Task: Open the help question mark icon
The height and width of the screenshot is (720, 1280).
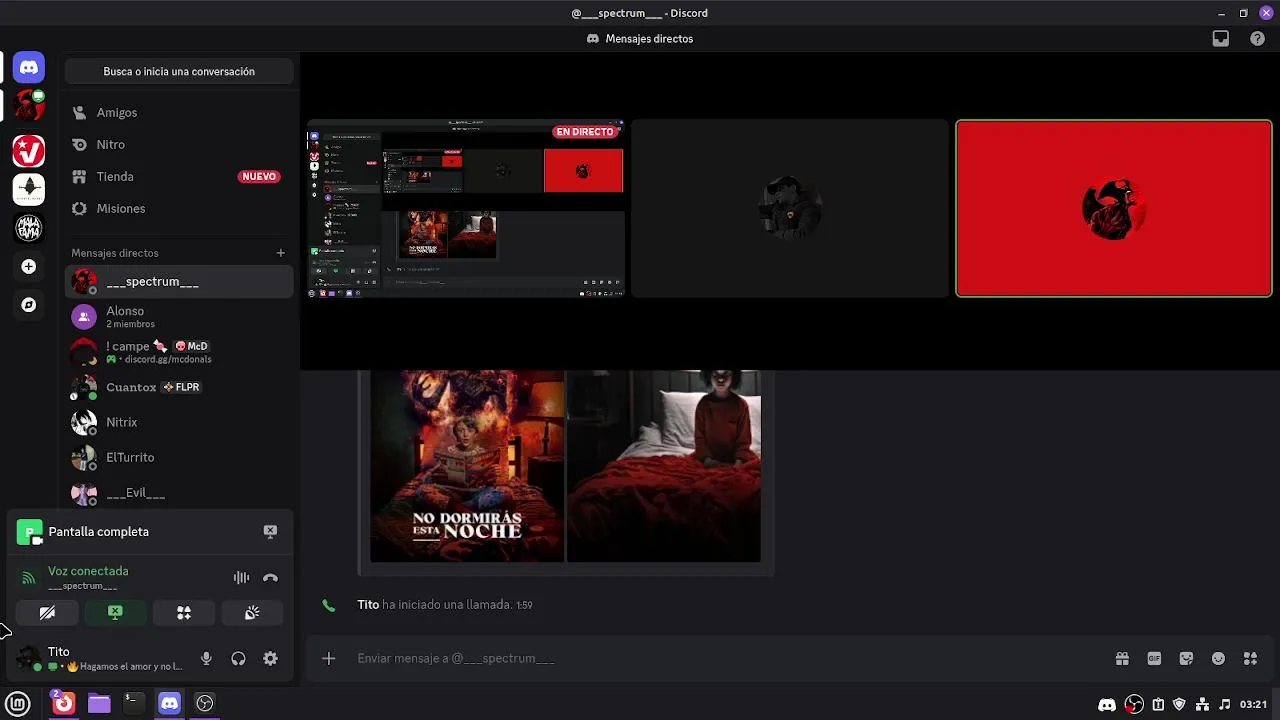Action: point(1257,39)
